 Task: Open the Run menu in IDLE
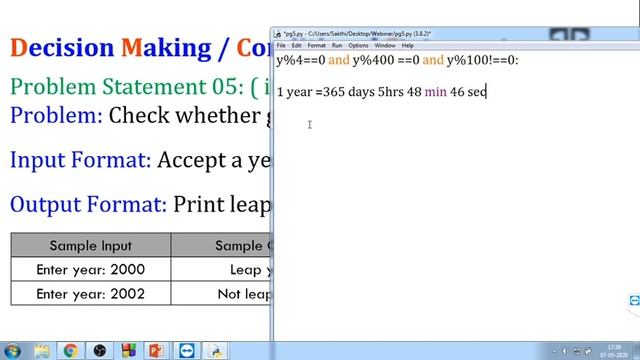337,46
